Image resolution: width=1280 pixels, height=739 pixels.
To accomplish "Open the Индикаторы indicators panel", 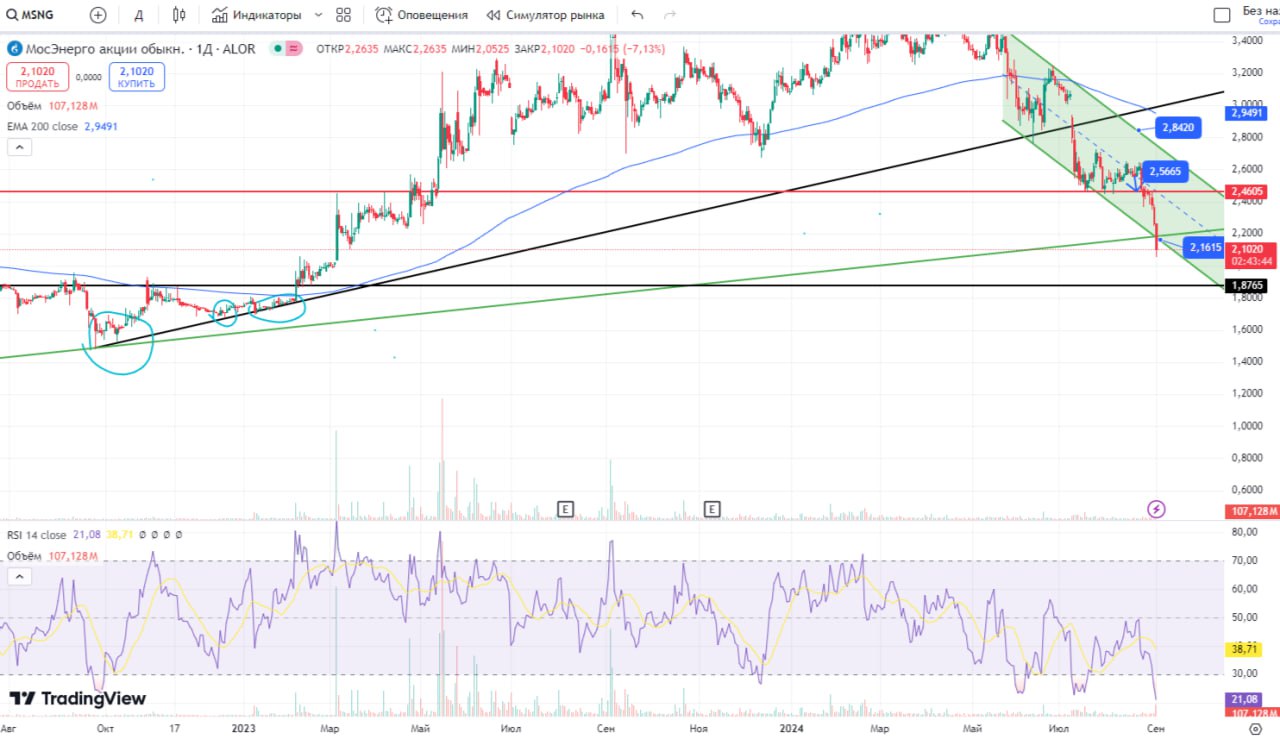I will 256,15.
